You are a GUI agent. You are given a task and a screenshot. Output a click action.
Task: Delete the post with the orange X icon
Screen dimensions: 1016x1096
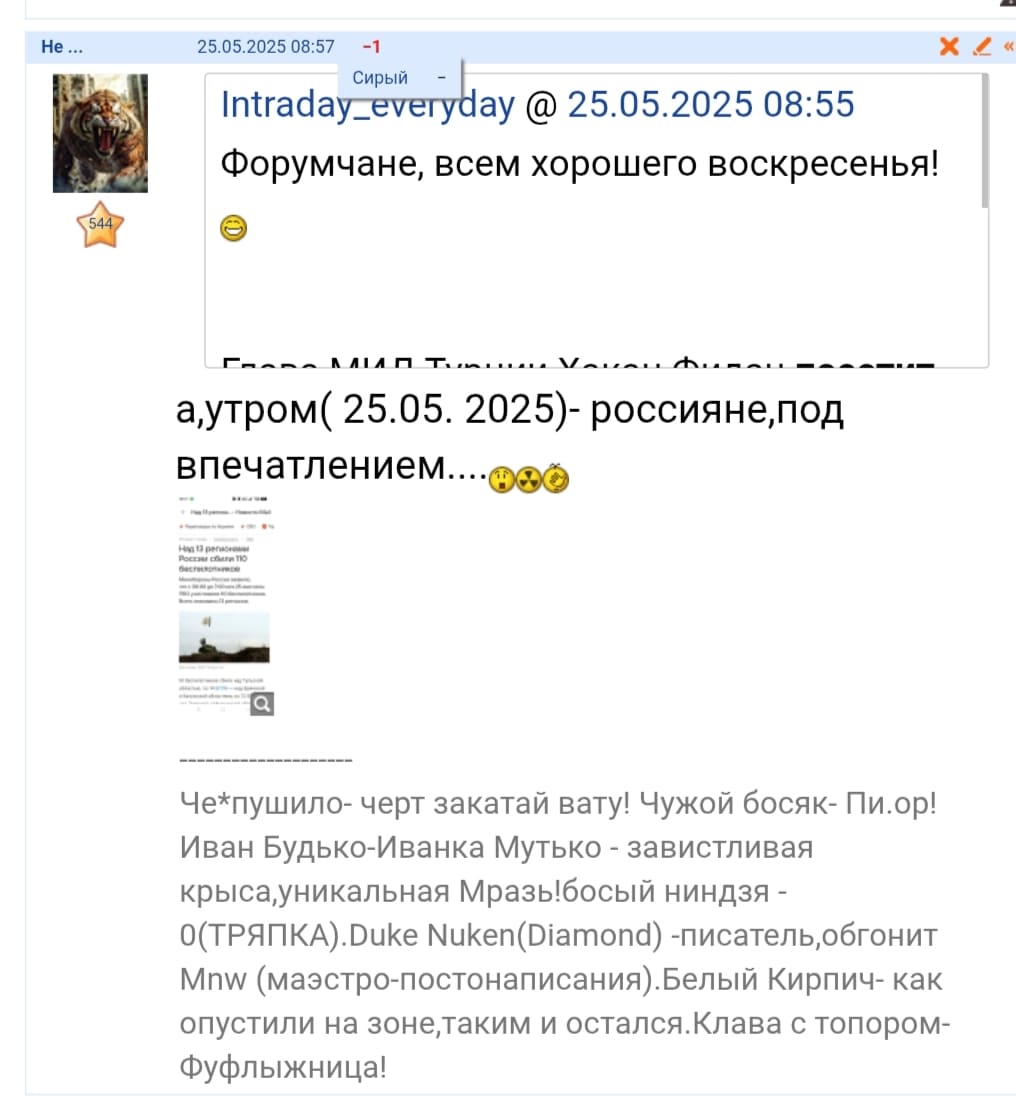(x=949, y=46)
